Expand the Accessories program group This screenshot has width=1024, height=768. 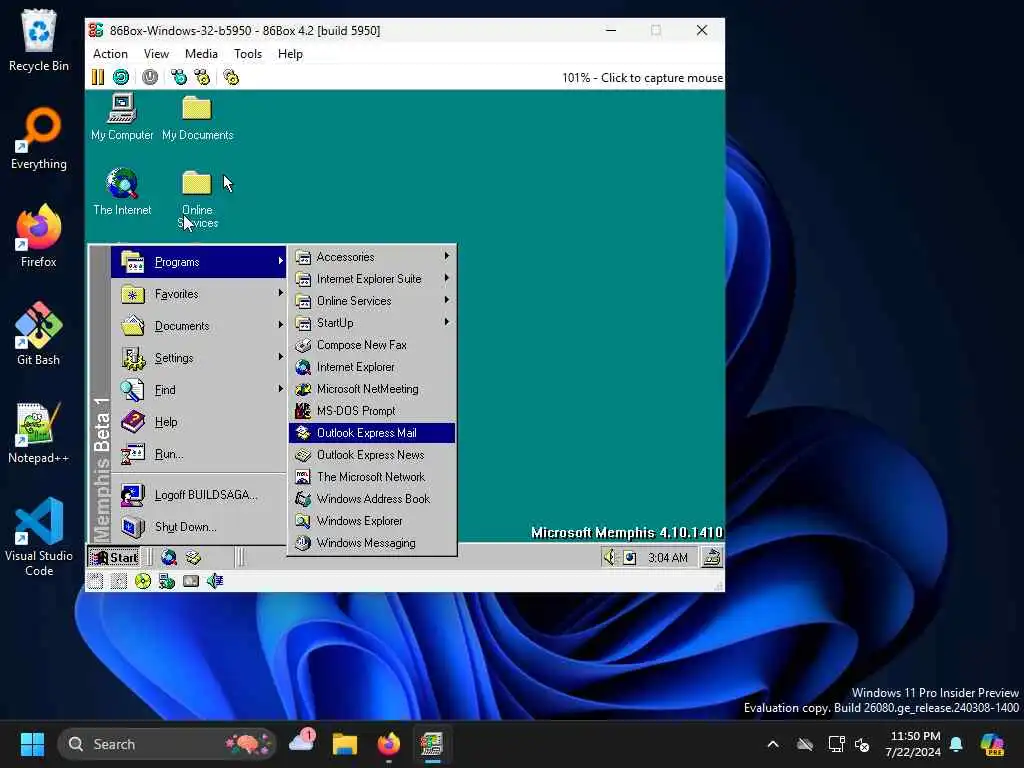[x=372, y=257]
